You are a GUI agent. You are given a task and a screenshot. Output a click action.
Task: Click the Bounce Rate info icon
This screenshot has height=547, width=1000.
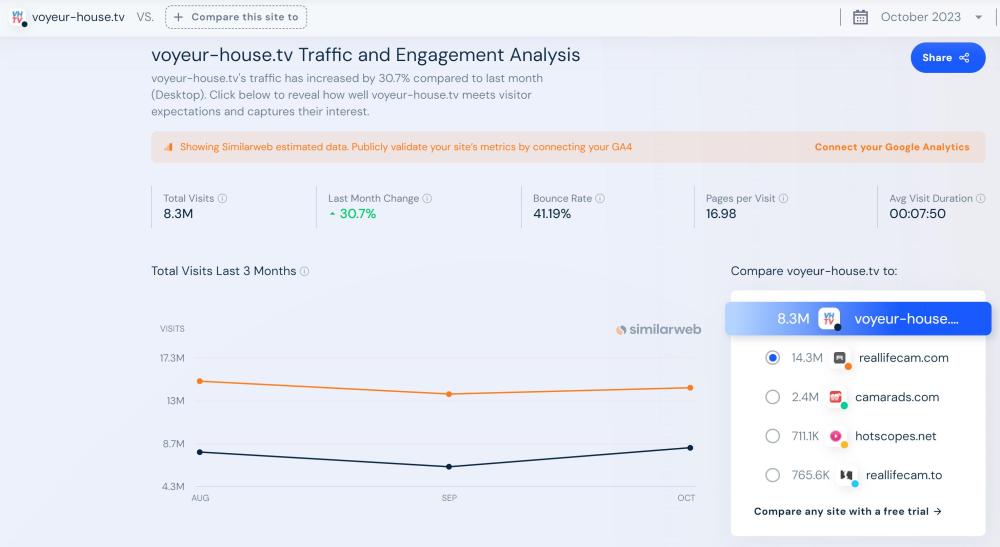point(601,199)
